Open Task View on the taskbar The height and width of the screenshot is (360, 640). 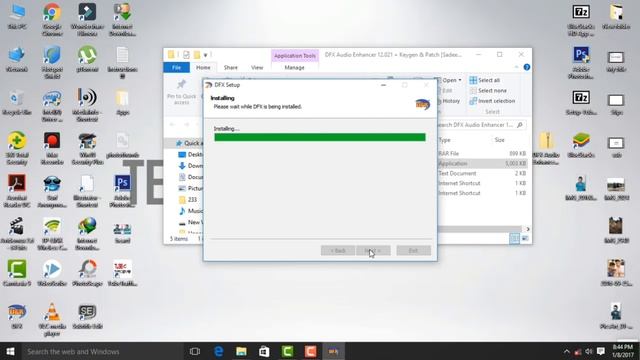point(195,351)
